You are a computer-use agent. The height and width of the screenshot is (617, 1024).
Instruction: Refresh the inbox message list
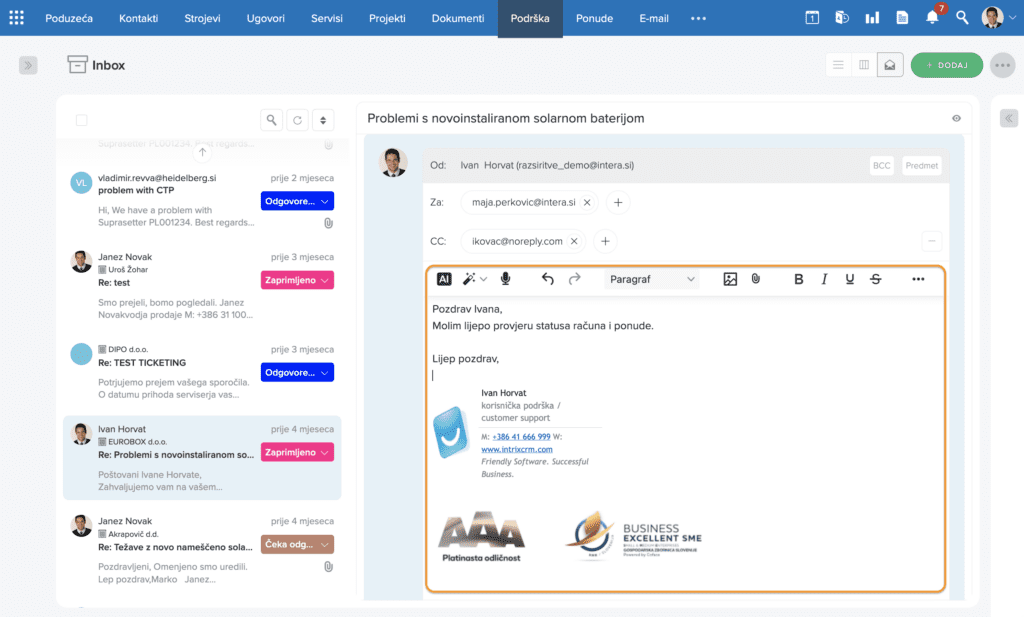click(297, 120)
